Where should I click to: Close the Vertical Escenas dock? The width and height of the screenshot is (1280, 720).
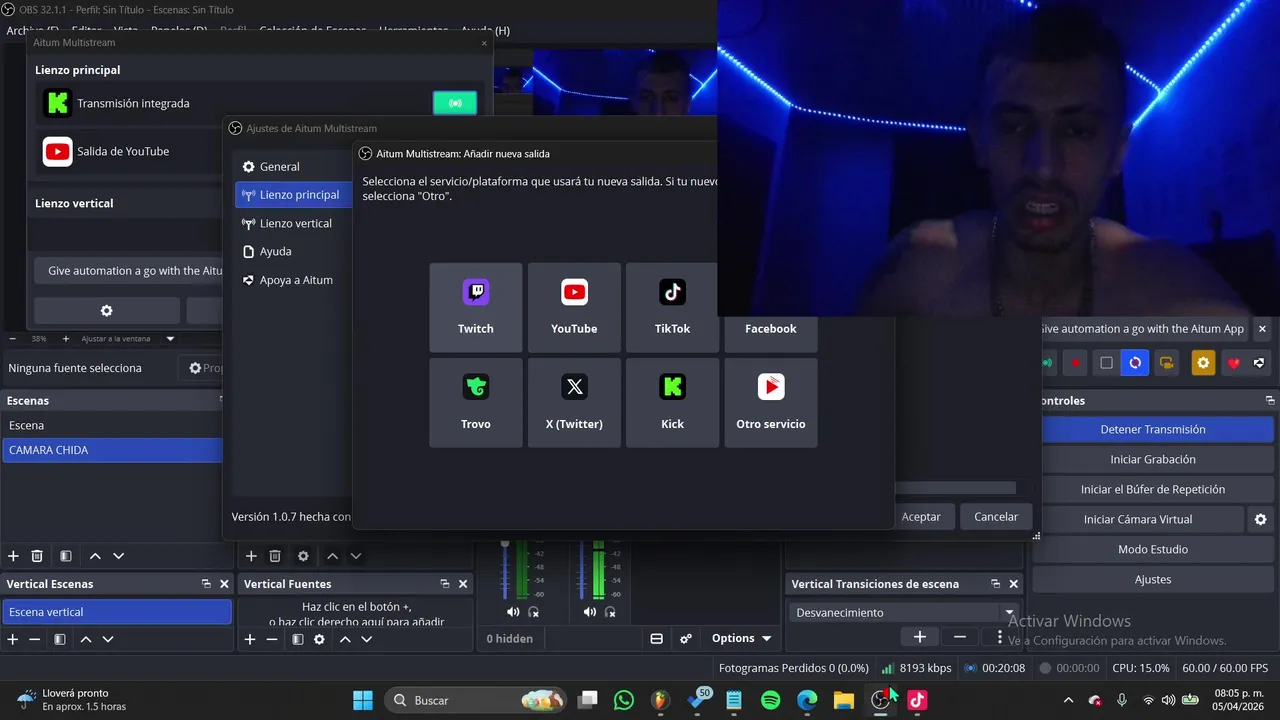[224, 584]
